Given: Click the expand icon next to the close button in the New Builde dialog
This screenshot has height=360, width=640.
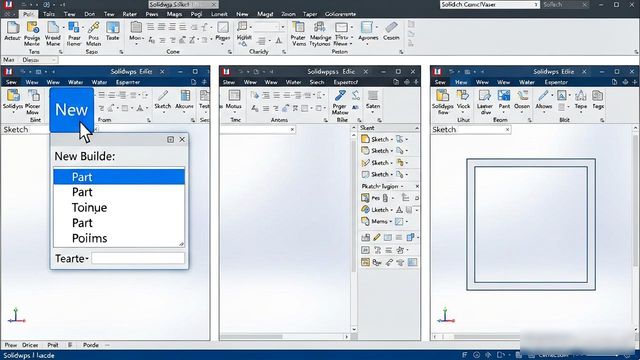Looking at the screenshot, I should click(171, 139).
